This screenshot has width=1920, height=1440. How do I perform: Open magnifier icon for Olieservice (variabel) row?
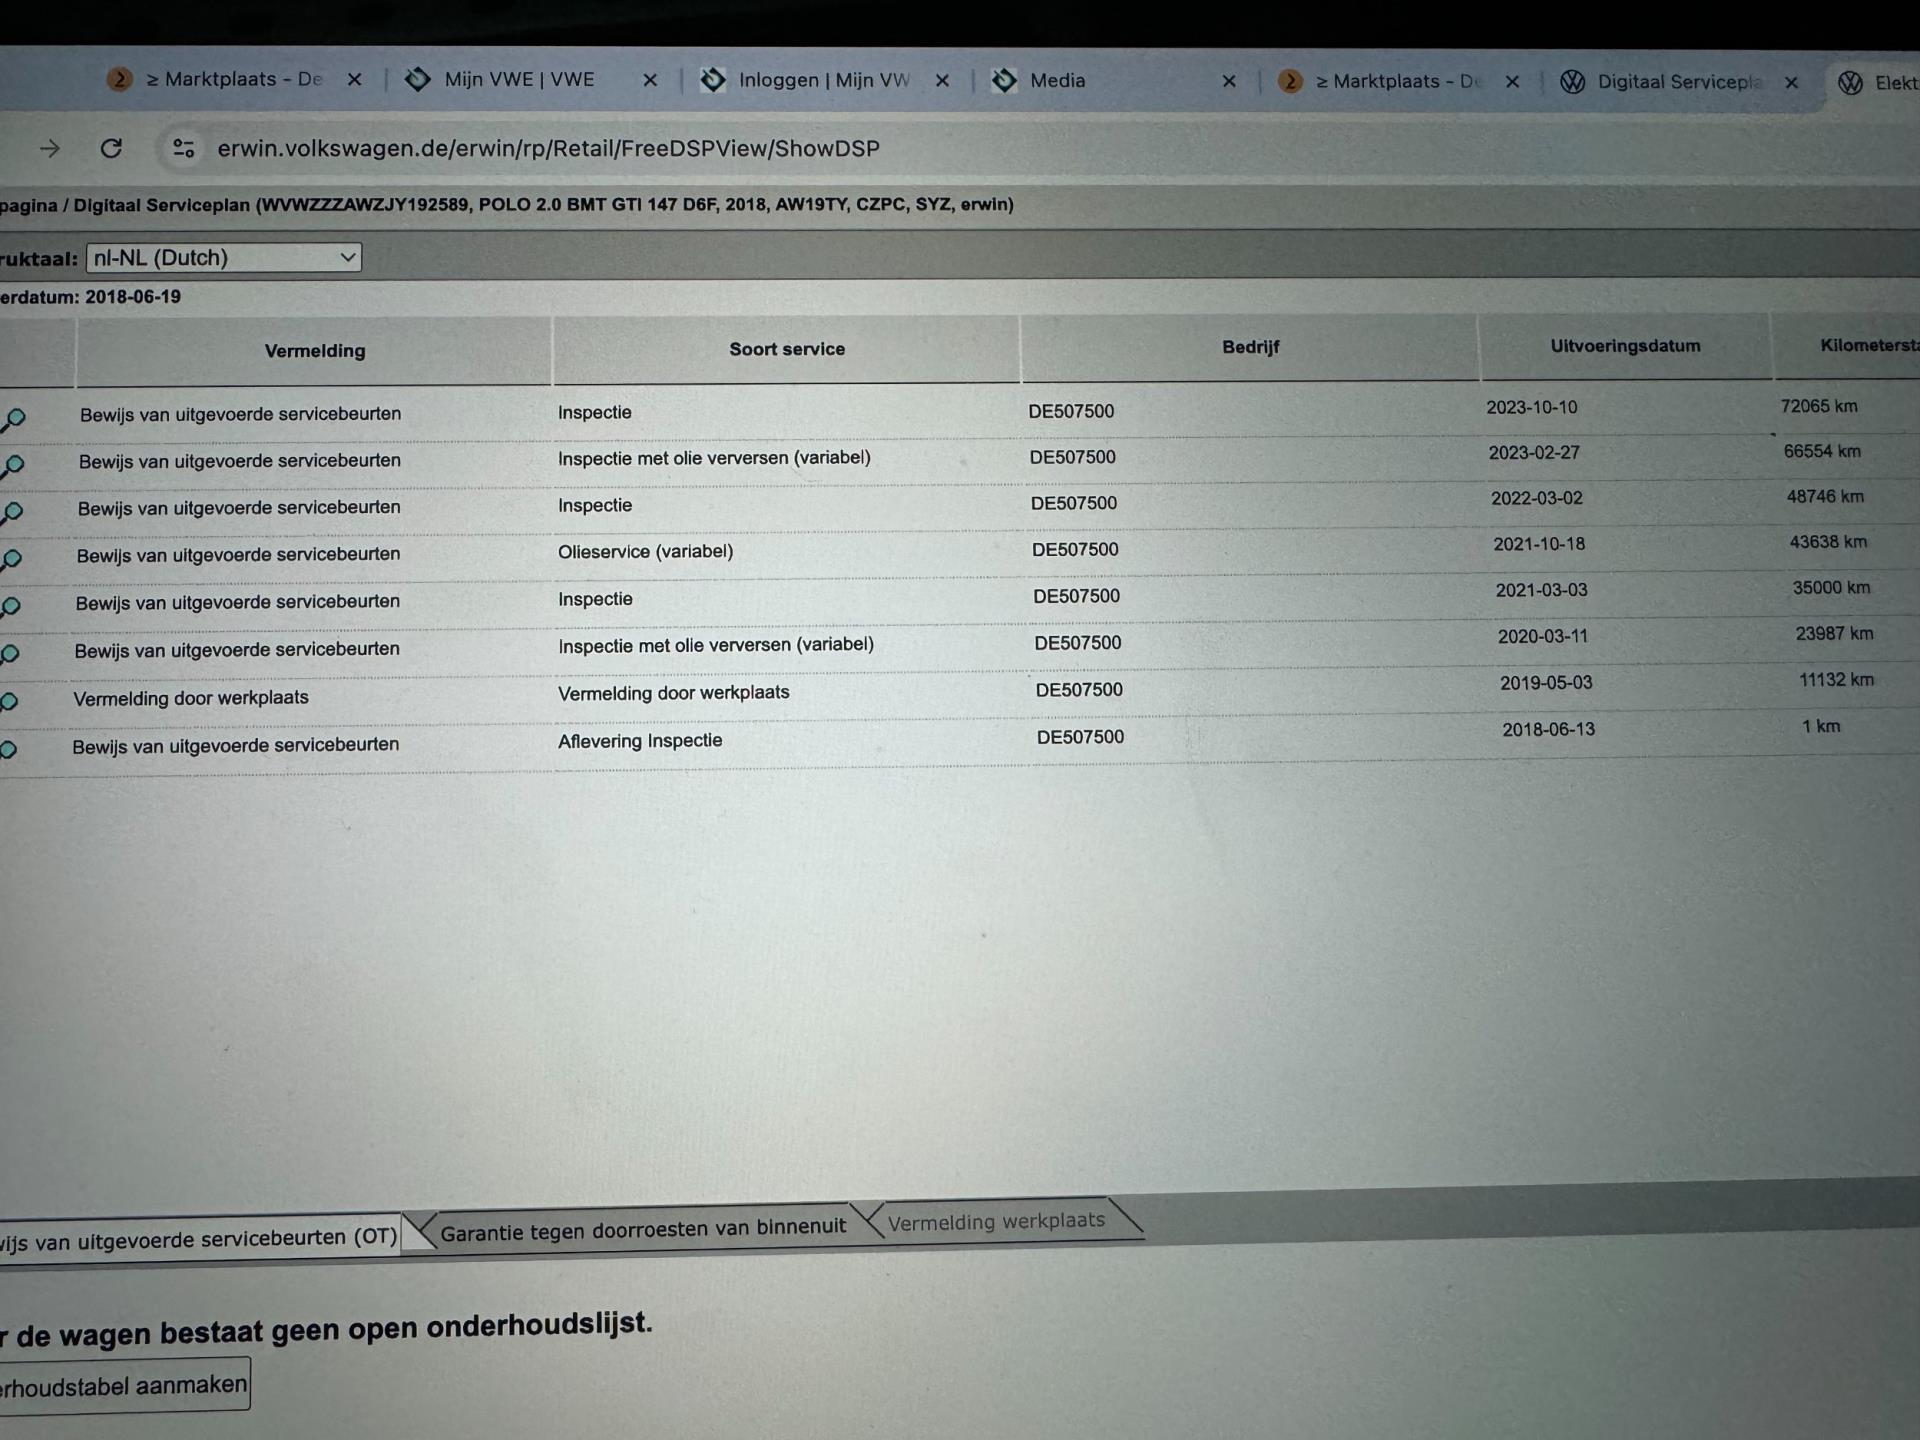coord(11,560)
